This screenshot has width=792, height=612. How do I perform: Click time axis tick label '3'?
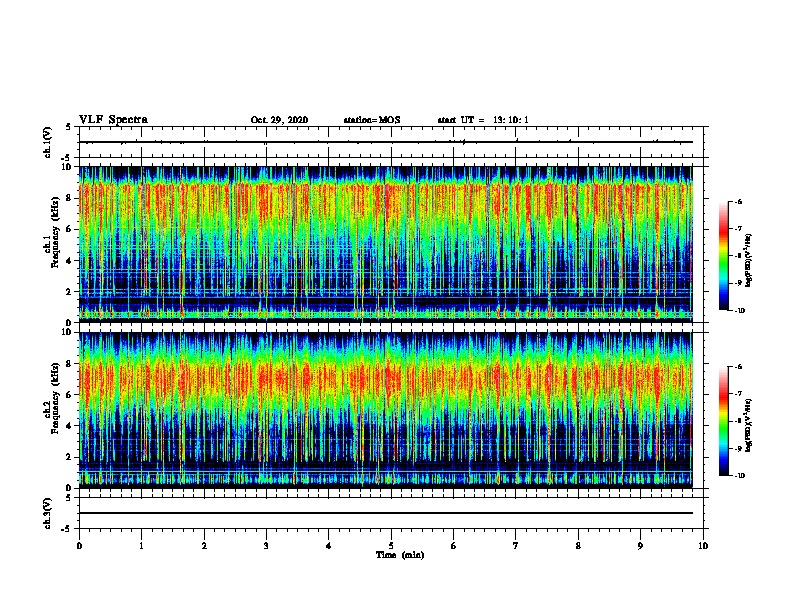point(266,545)
